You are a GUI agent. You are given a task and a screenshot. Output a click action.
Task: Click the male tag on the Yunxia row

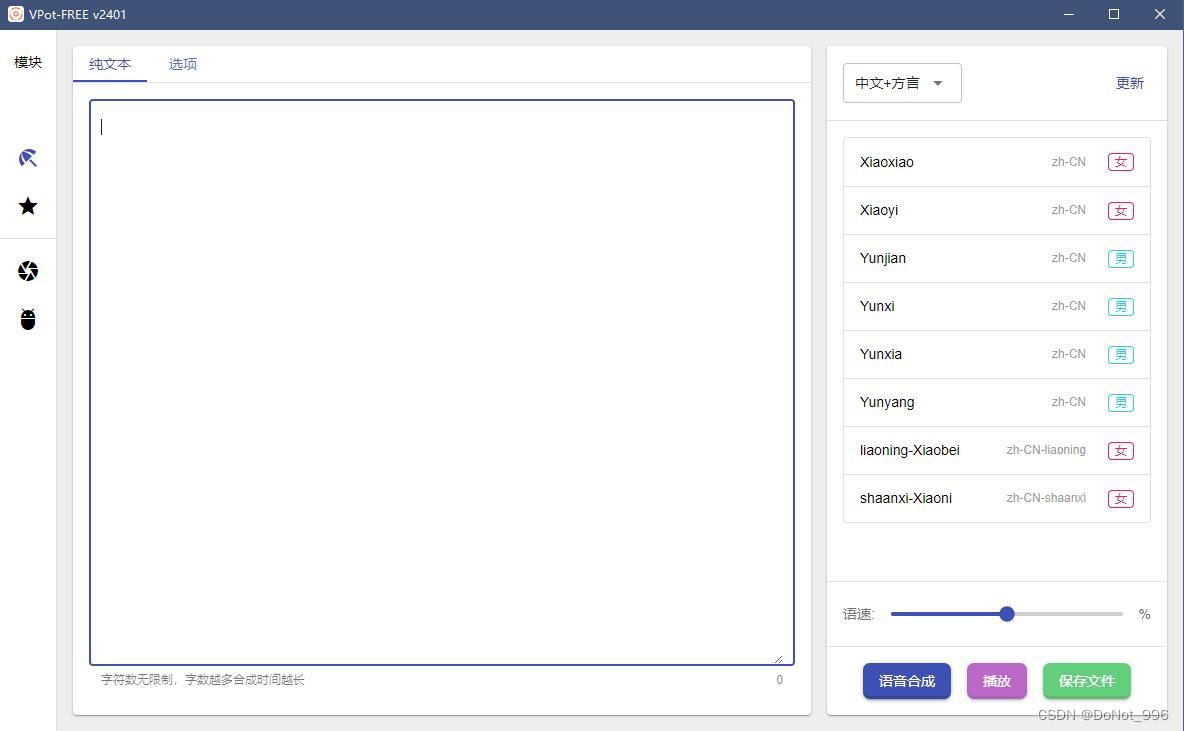point(1121,354)
